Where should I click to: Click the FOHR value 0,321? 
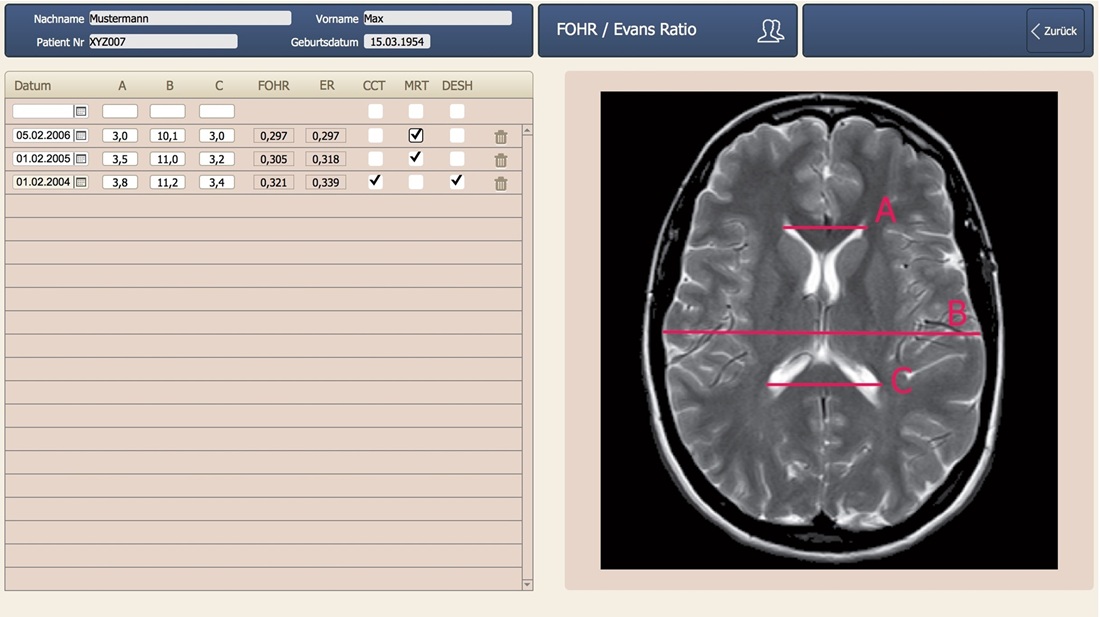click(x=274, y=182)
